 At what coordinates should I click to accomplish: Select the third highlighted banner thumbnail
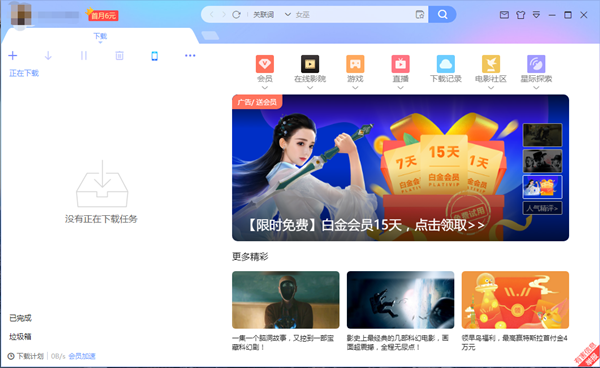pos(542,187)
